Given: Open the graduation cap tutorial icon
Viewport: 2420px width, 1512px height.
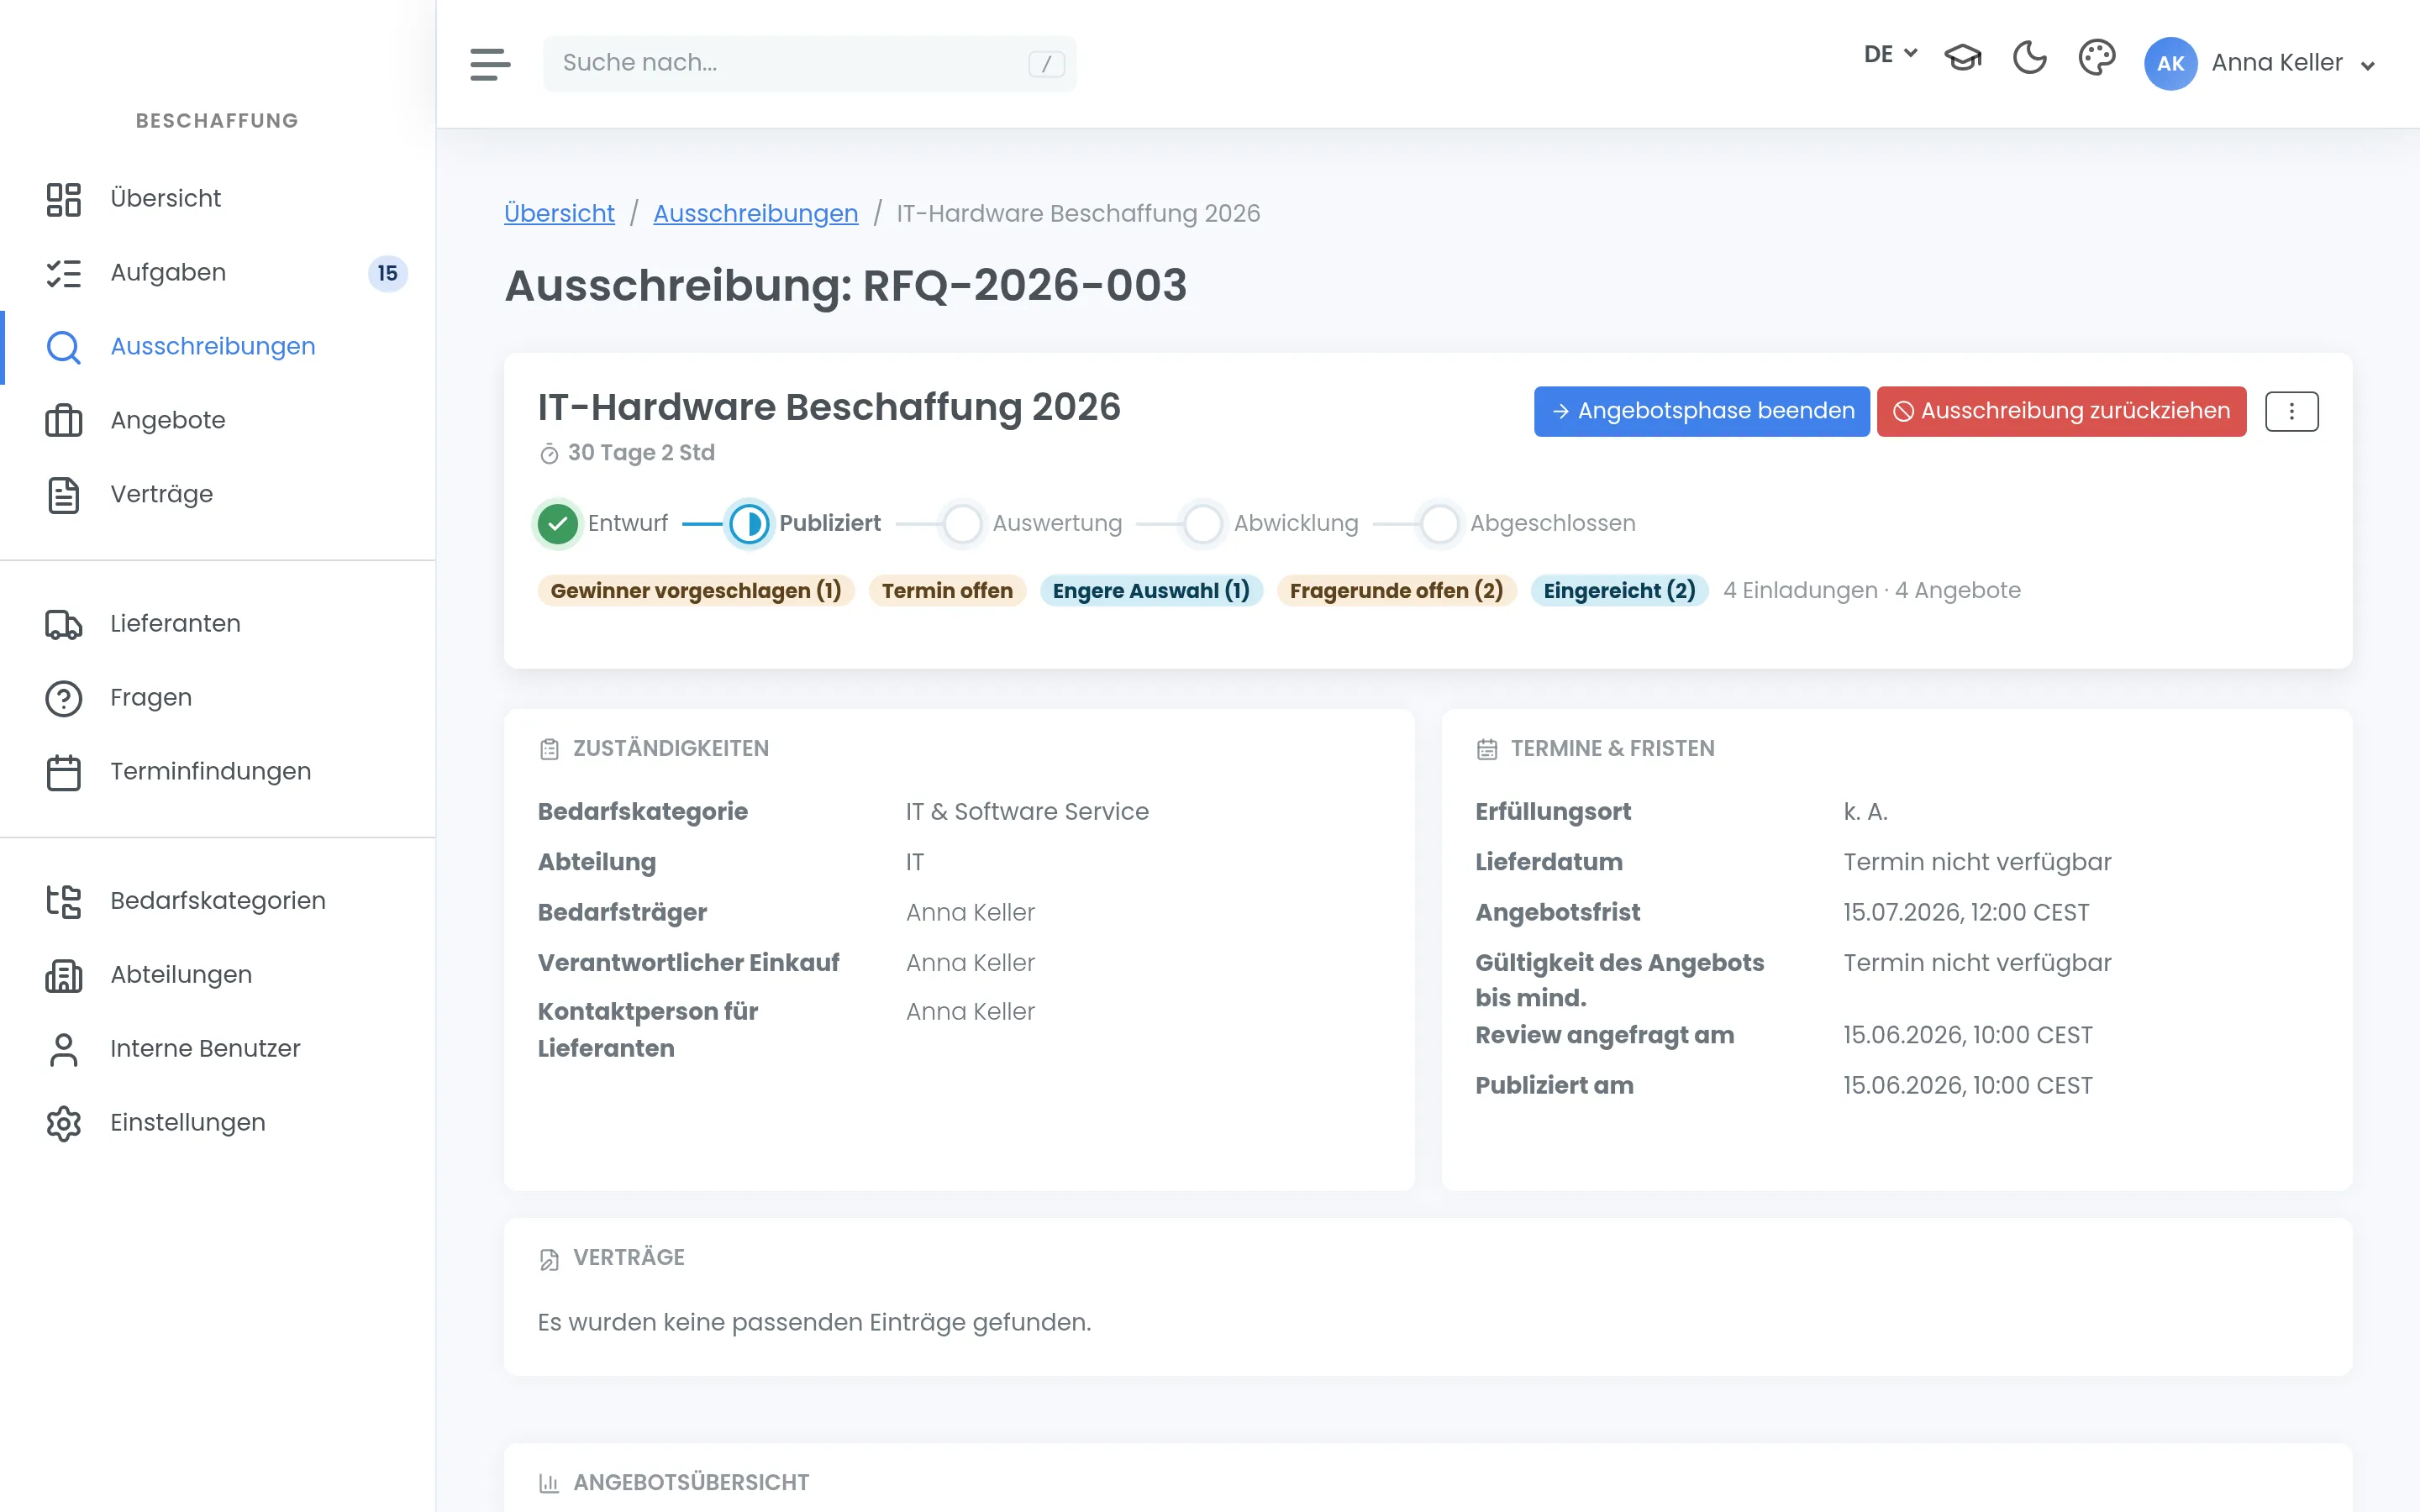Looking at the screenshot, I should (1963, 58).
